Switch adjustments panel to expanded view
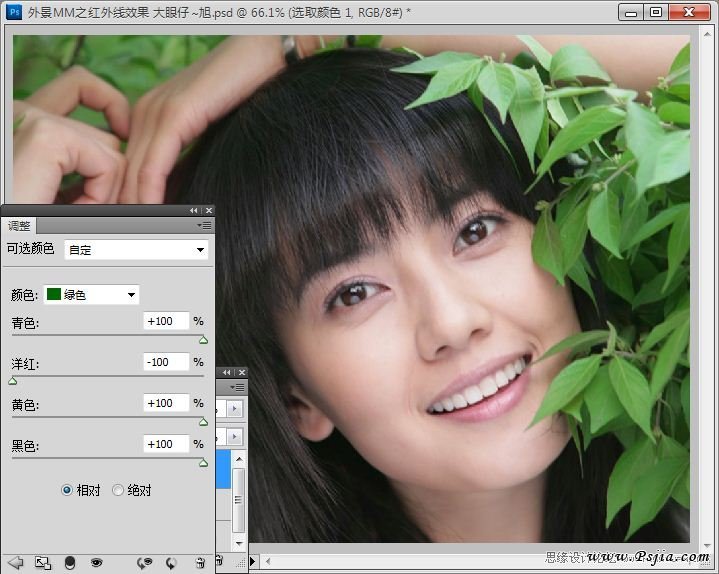 coord(43,563)
